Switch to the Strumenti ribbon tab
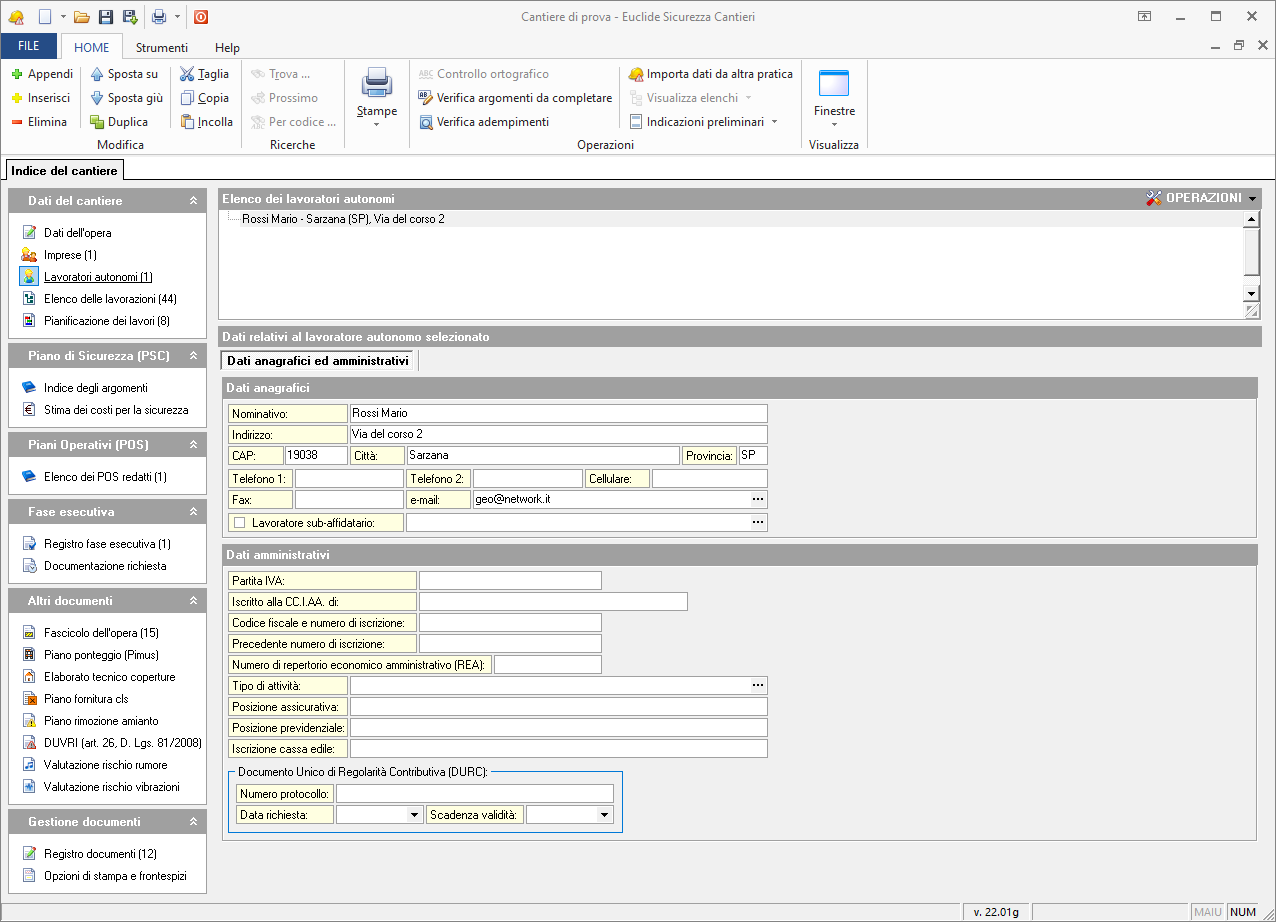The width and height of the screenshot is (1276, 922). pyautogui.click(x=161, y=47)
